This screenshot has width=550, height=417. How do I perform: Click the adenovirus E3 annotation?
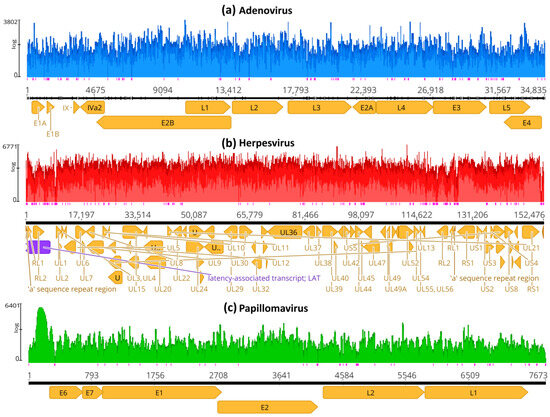tap(460, 108)
